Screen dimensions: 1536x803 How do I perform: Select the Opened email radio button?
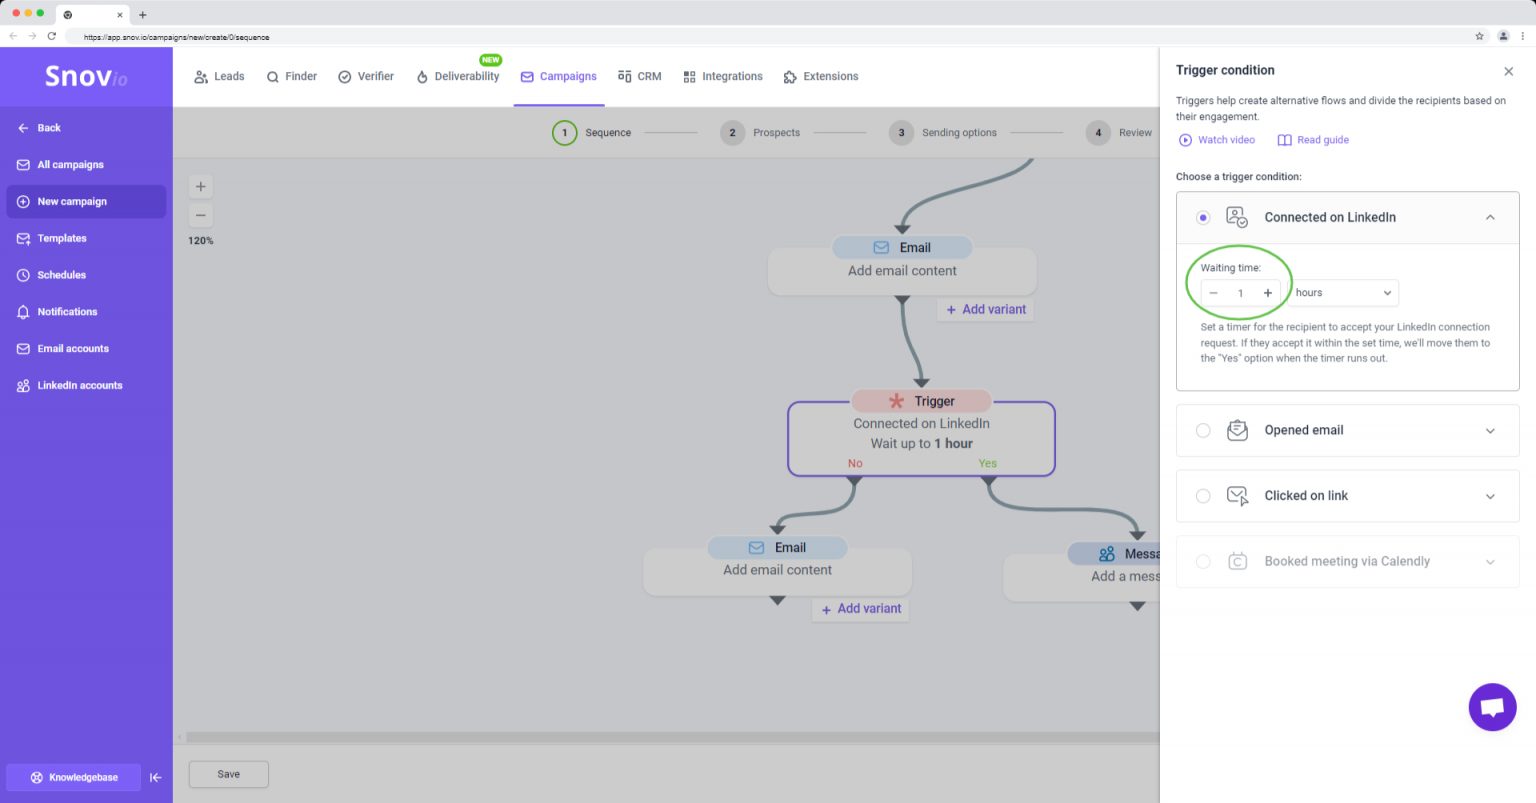(x=1203, y=430)
